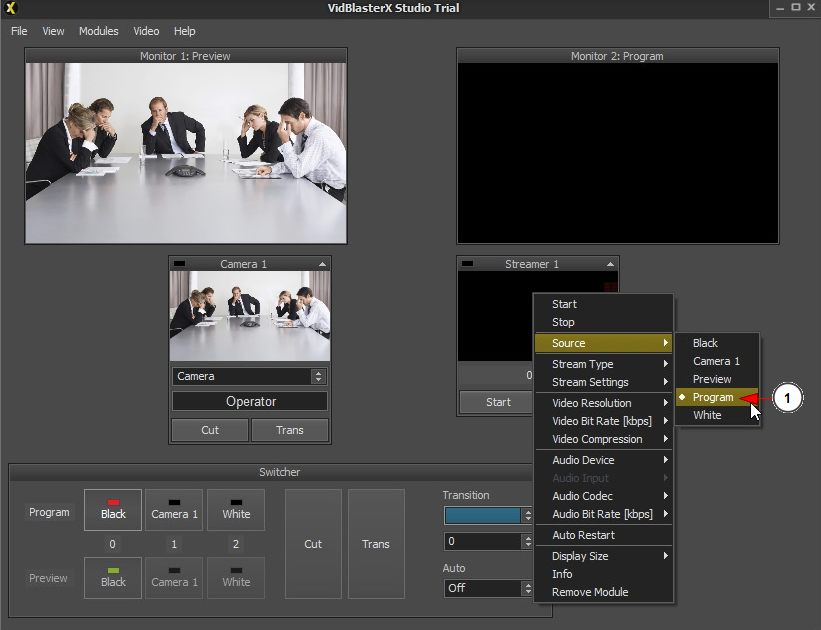Switch Program row to Camera 1
821x630 pixels.
tap(174, 510)
